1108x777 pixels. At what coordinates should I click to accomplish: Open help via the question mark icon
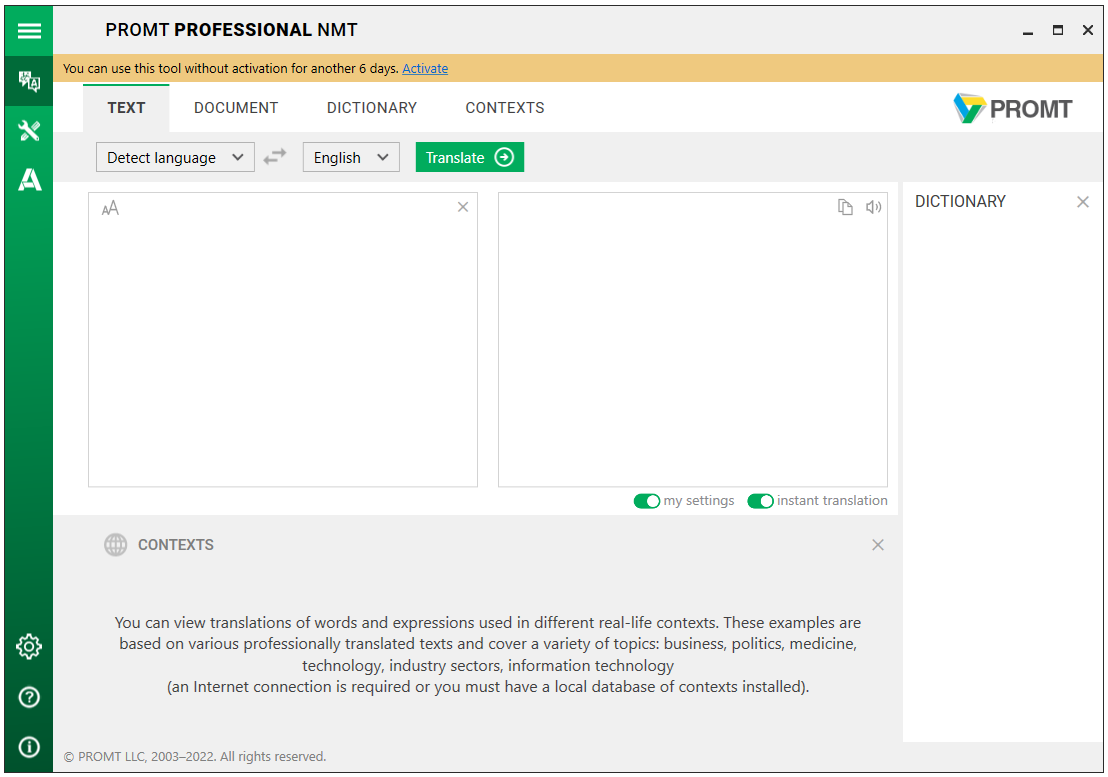pos(29,697)
